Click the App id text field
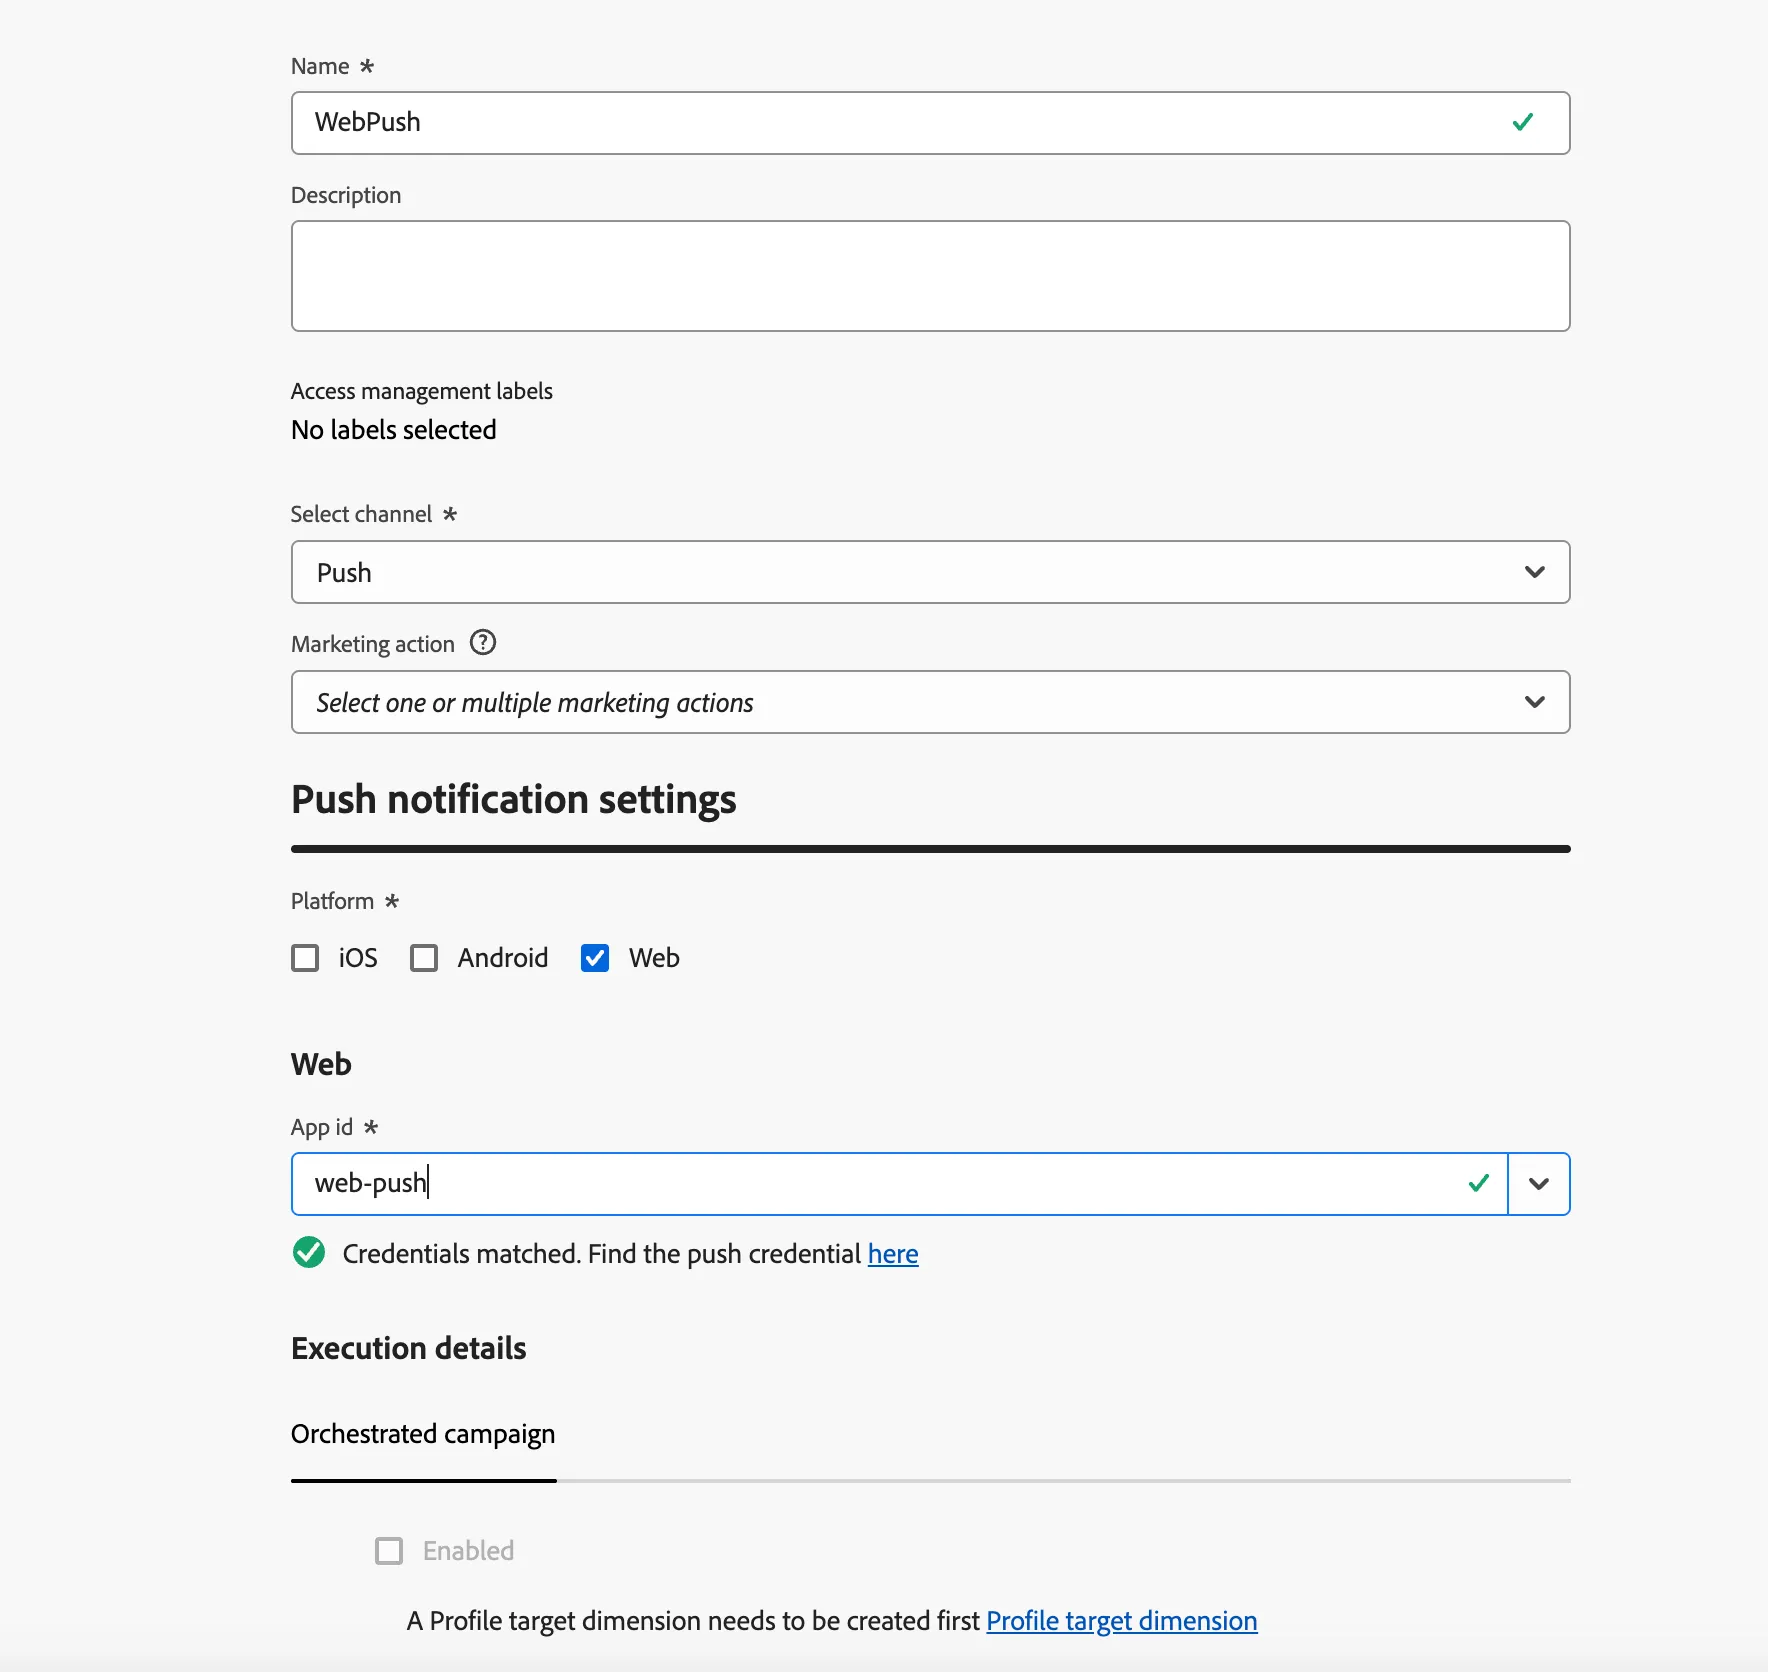Viewport: 1768px width, 1672px height. 899,1184
